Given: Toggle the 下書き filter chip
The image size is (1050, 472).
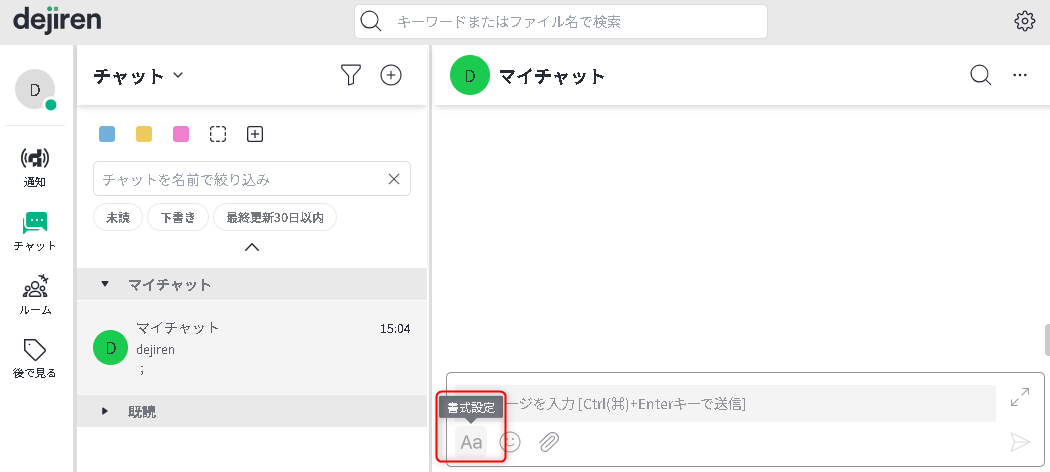Looking at the screenshot, I should pyautogui.click(x=178, y=217).
